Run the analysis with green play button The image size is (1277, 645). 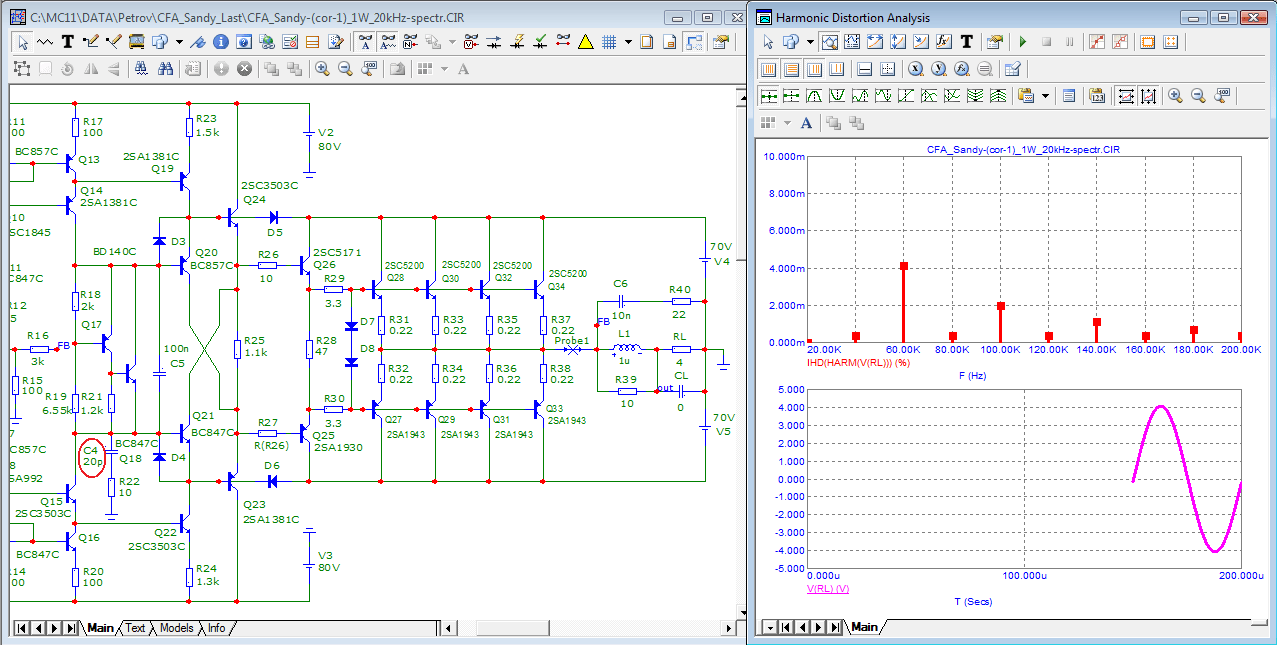[1023, 42]
